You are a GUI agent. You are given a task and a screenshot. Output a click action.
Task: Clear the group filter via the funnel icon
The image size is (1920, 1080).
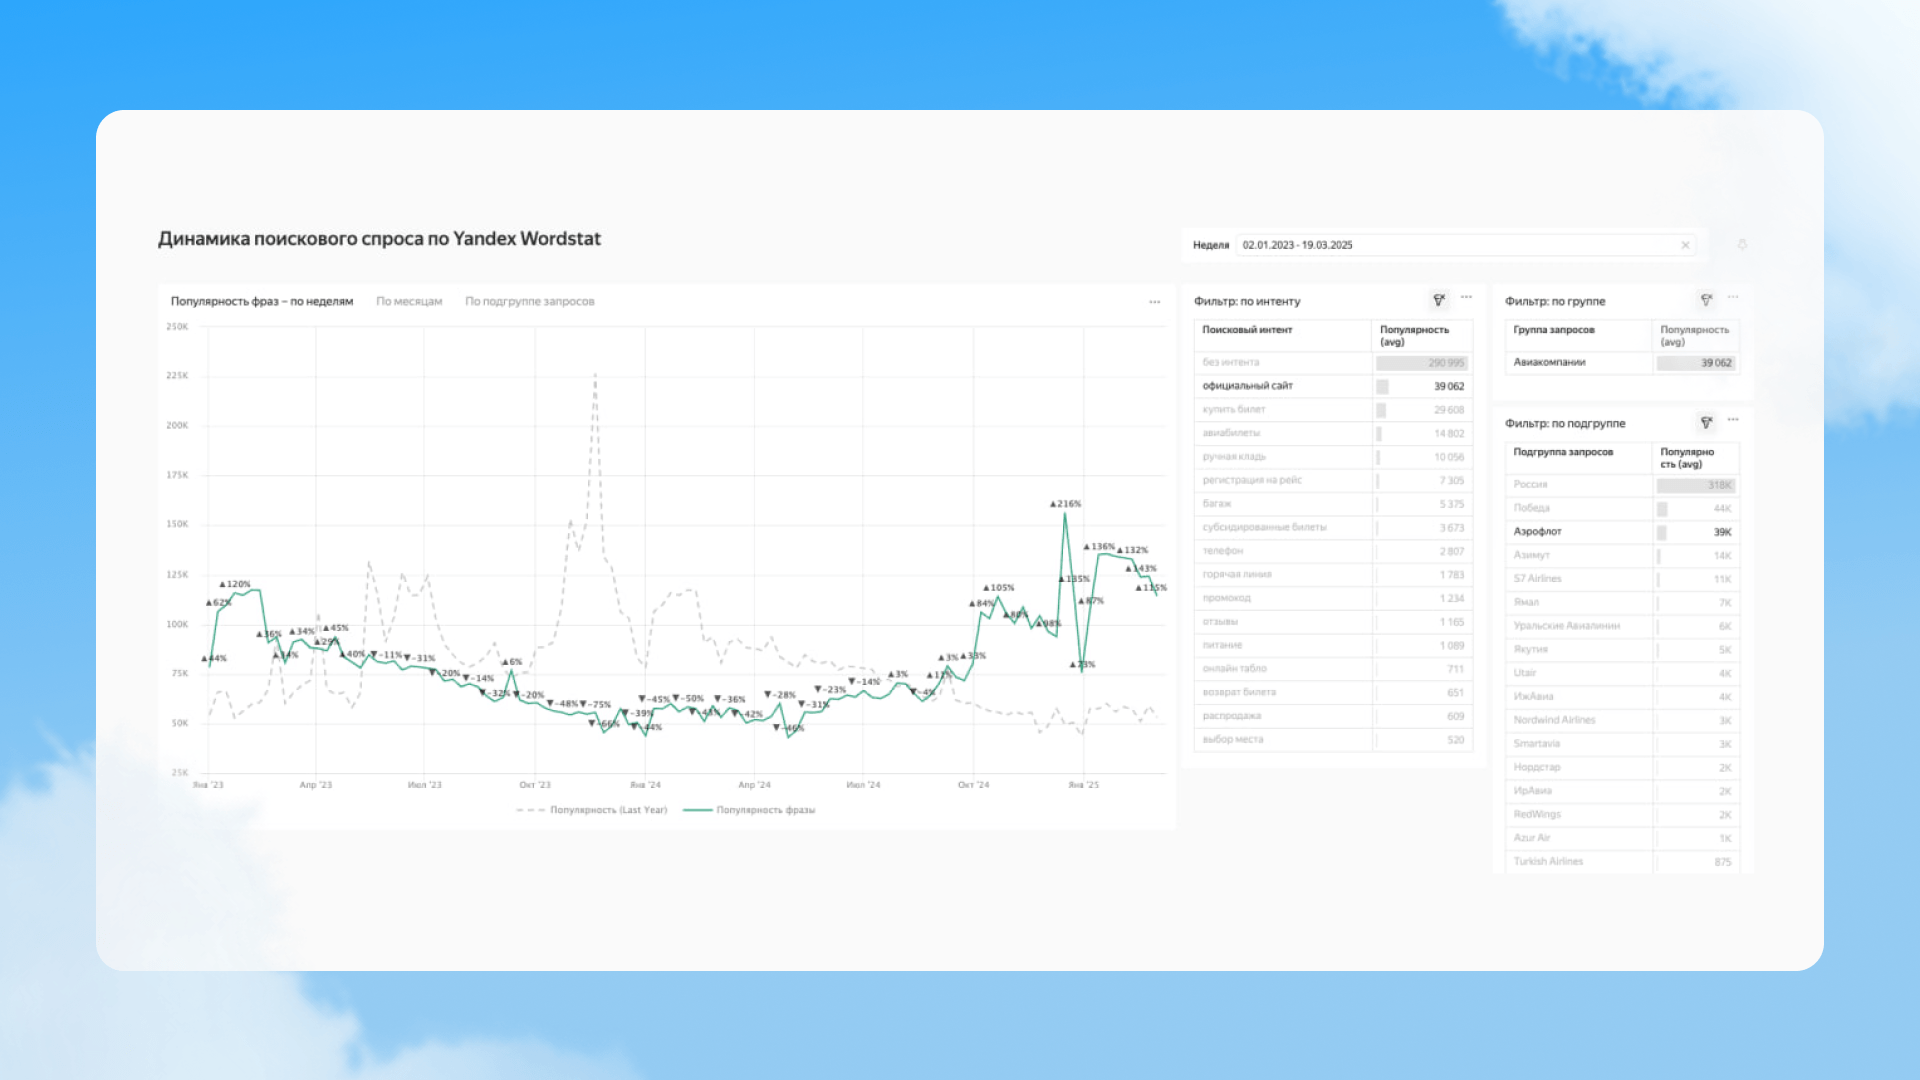[1706, 300]
